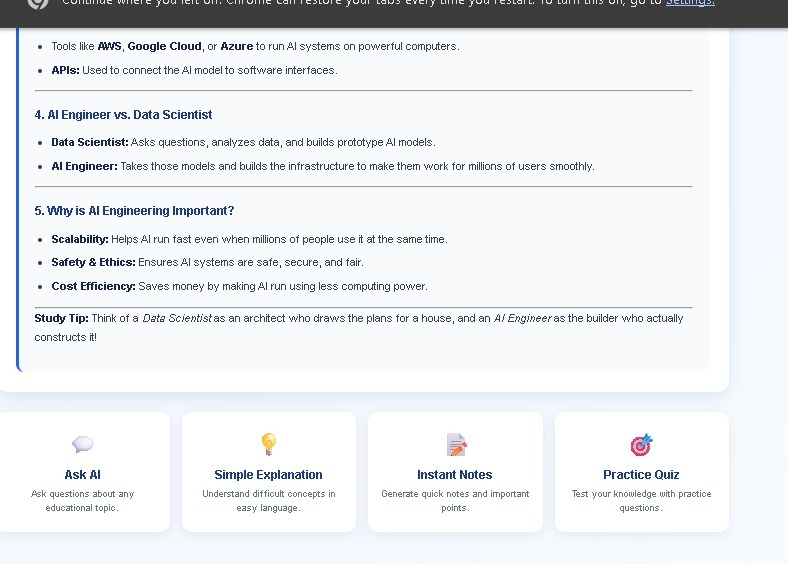Click the Ask AI speech bubble icon
Viewport: 788px width, 564px height.
(x=82, y=444)
